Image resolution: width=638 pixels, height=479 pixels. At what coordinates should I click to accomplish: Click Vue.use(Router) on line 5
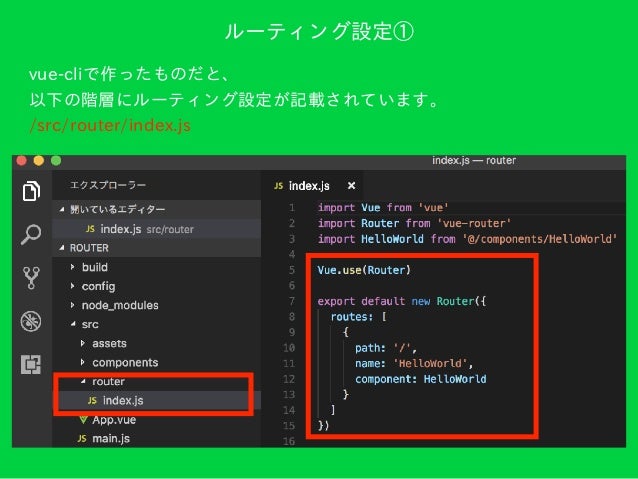coord(364,270)
